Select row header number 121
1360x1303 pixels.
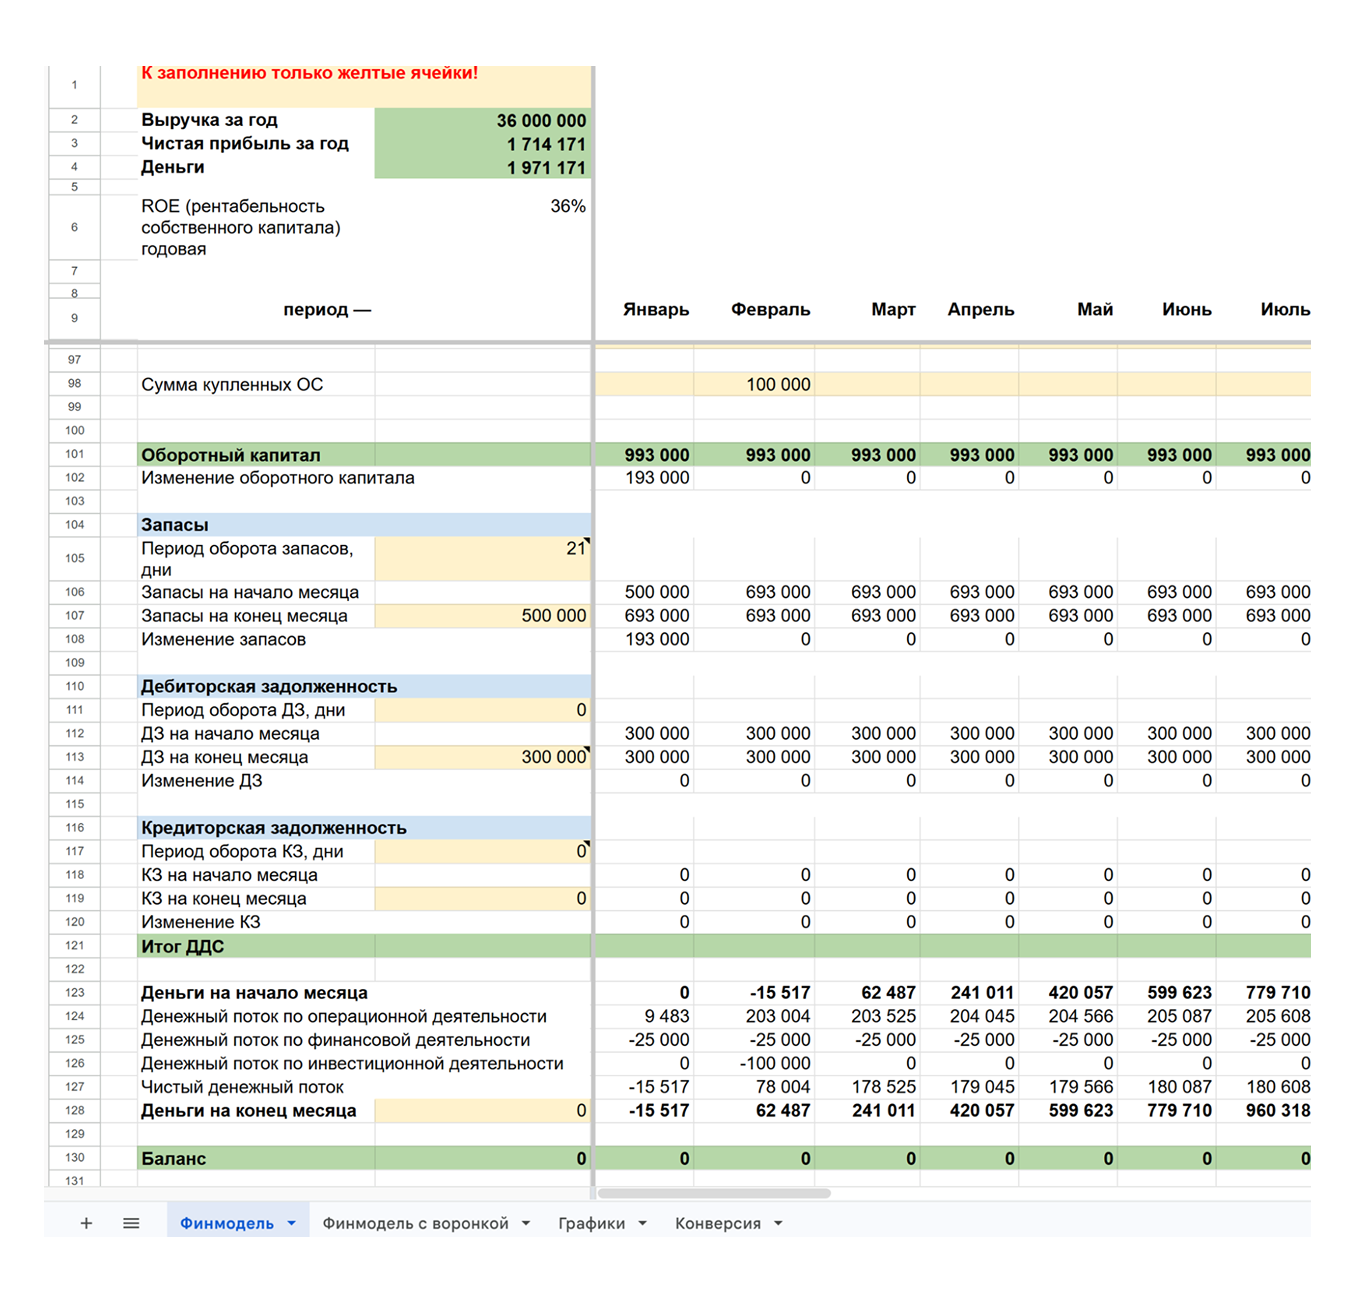(x=75, y=946)
